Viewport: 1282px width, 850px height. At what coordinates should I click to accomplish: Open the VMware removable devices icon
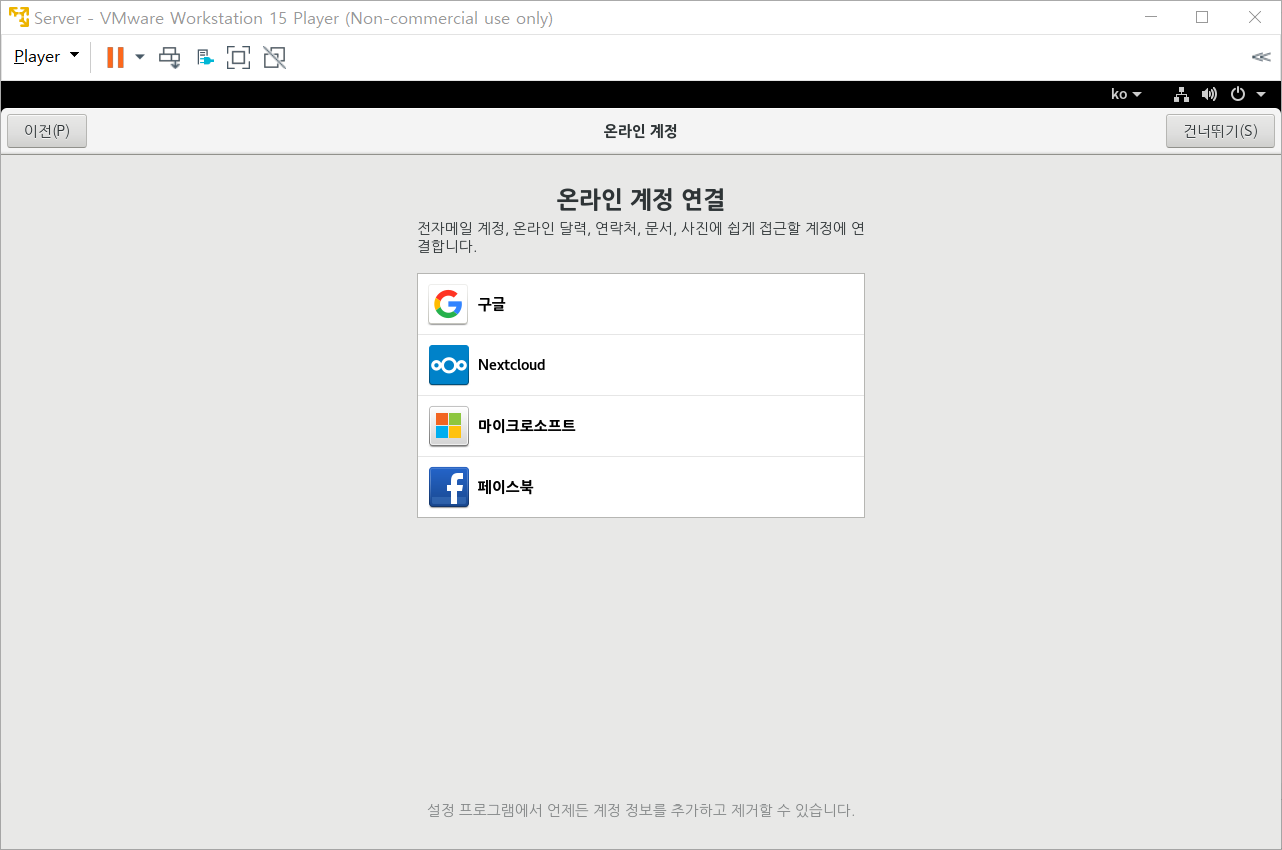coord(205,57)
